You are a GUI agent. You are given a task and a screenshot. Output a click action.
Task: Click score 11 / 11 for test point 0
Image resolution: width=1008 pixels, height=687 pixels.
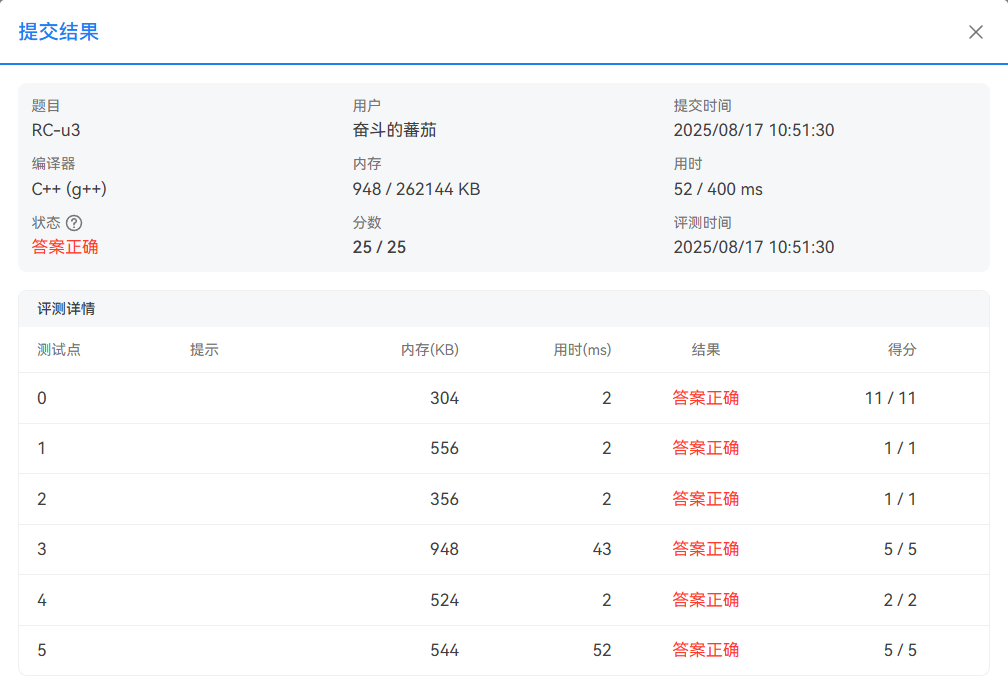click(890, 398)
